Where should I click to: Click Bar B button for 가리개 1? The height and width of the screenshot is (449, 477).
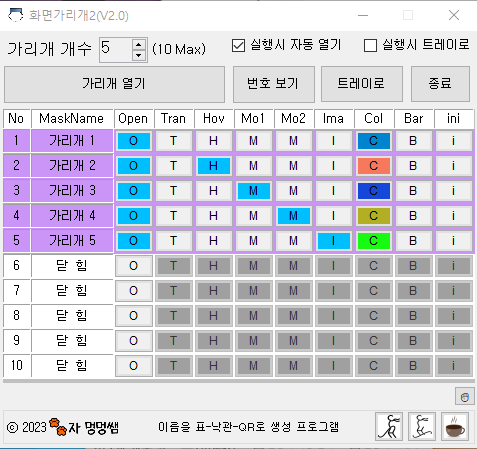point(413,141)
